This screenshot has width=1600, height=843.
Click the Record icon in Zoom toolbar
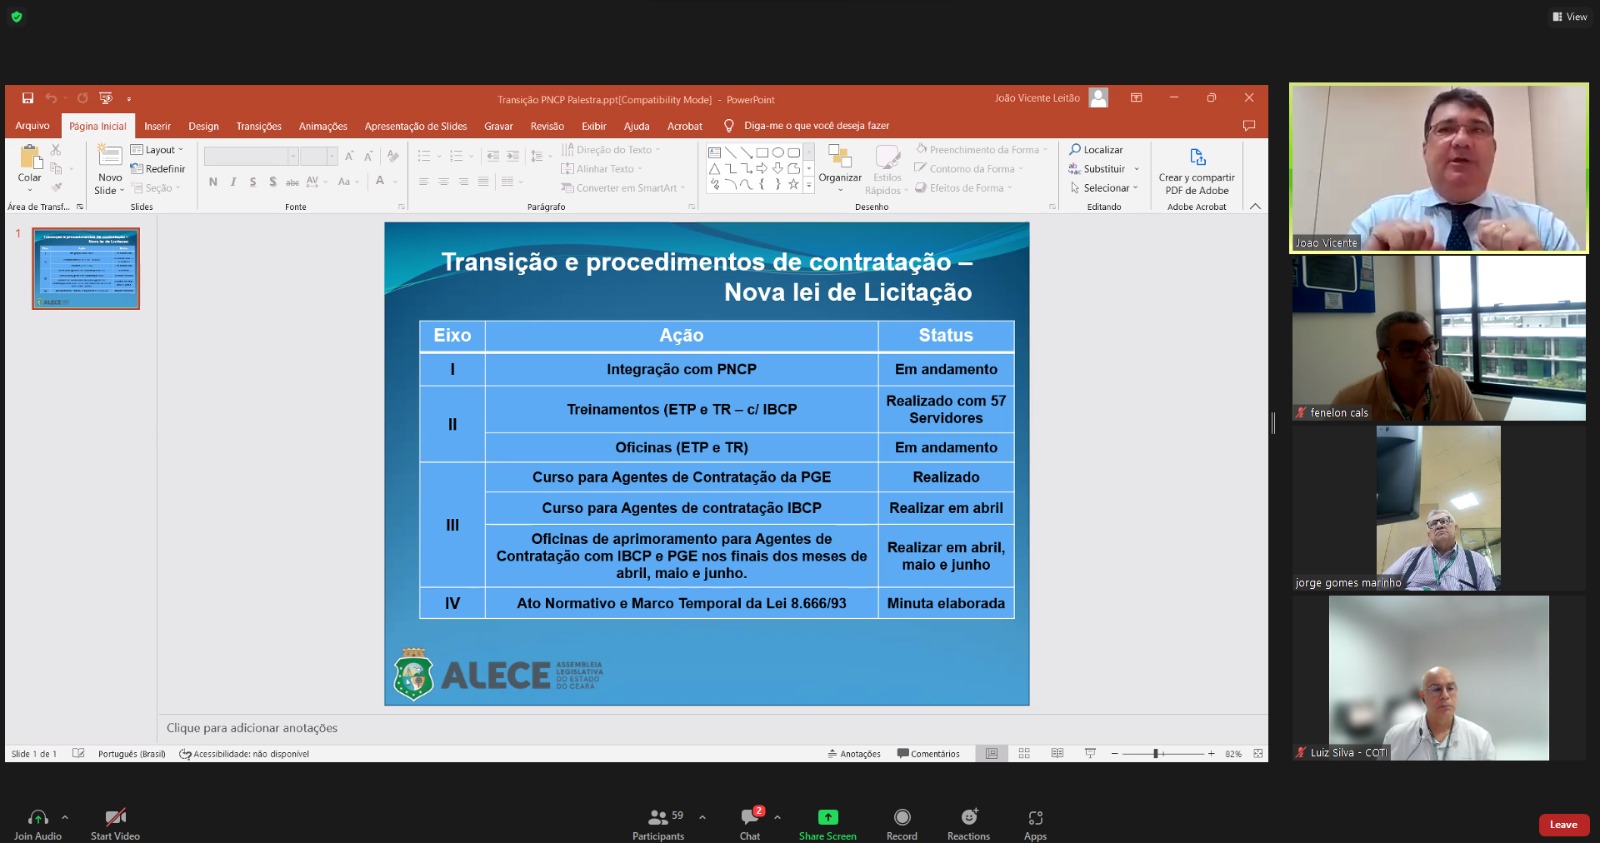point(901,817)
